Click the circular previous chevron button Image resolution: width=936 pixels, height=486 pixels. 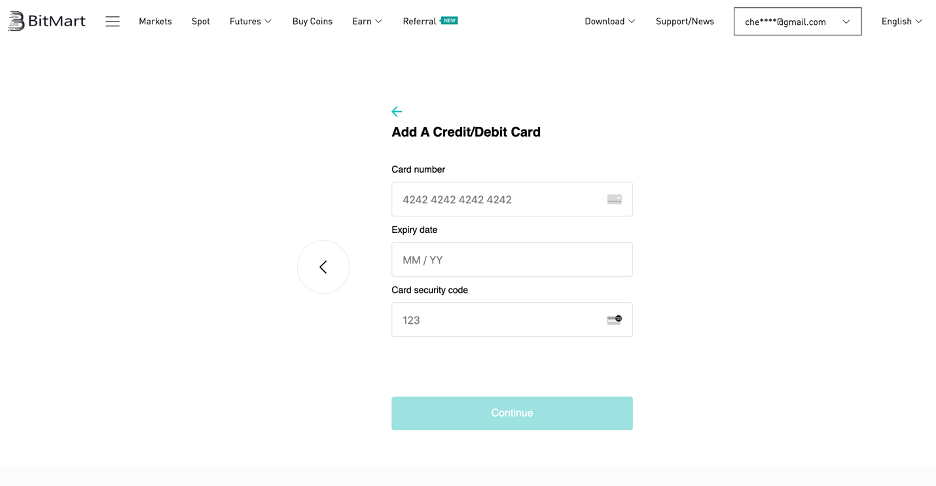click(x=324, y=267)
